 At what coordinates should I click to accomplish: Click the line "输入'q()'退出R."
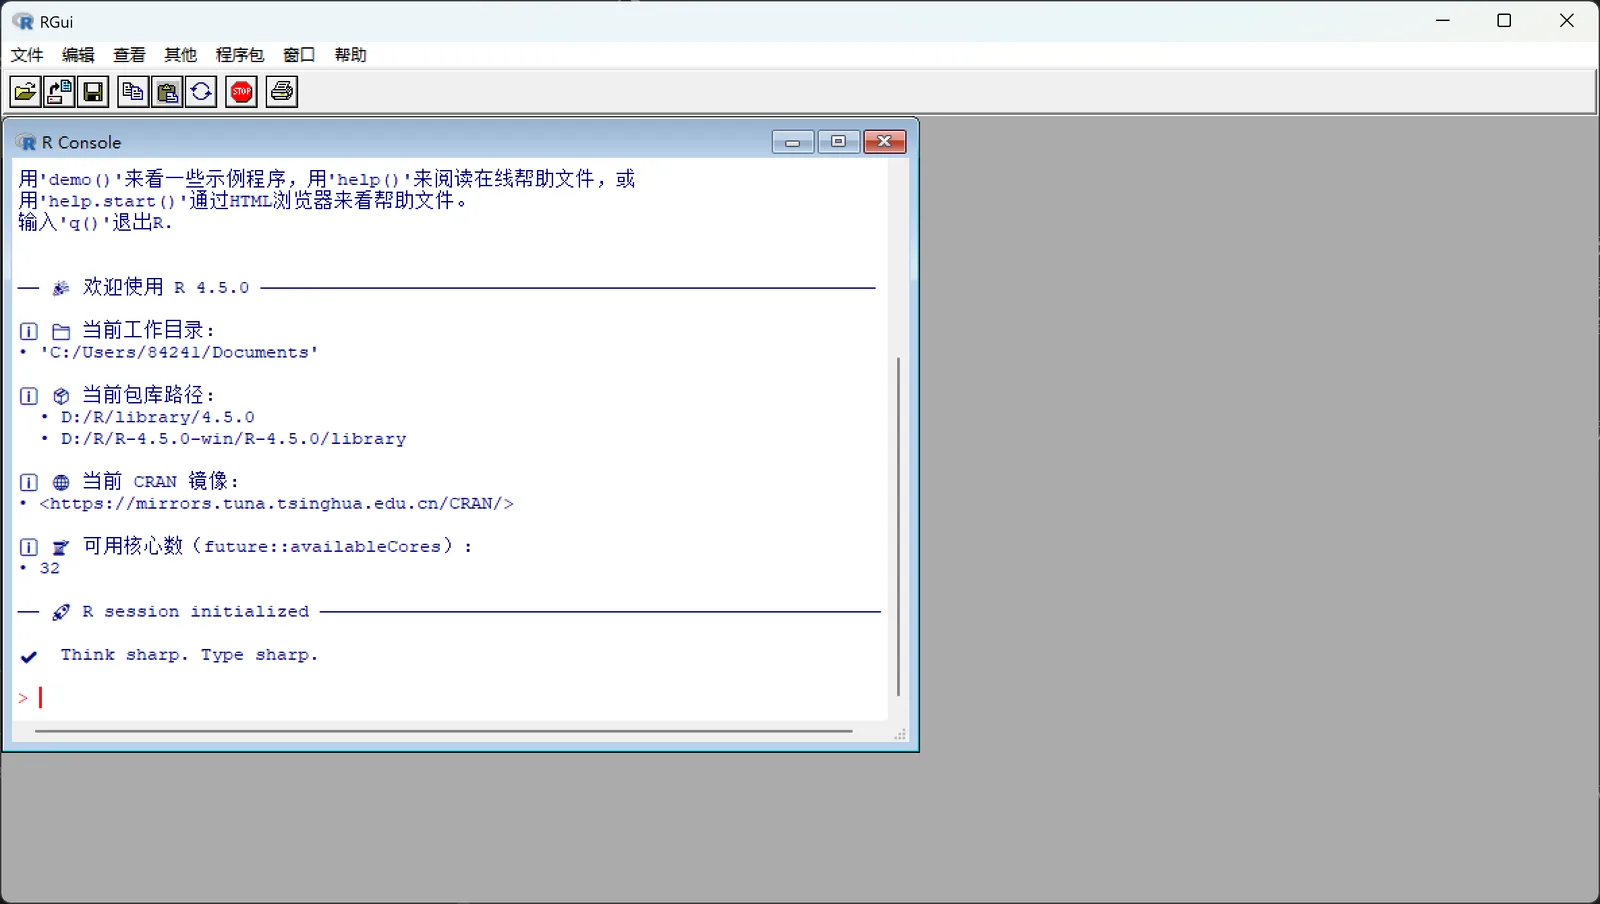point(95,222)
